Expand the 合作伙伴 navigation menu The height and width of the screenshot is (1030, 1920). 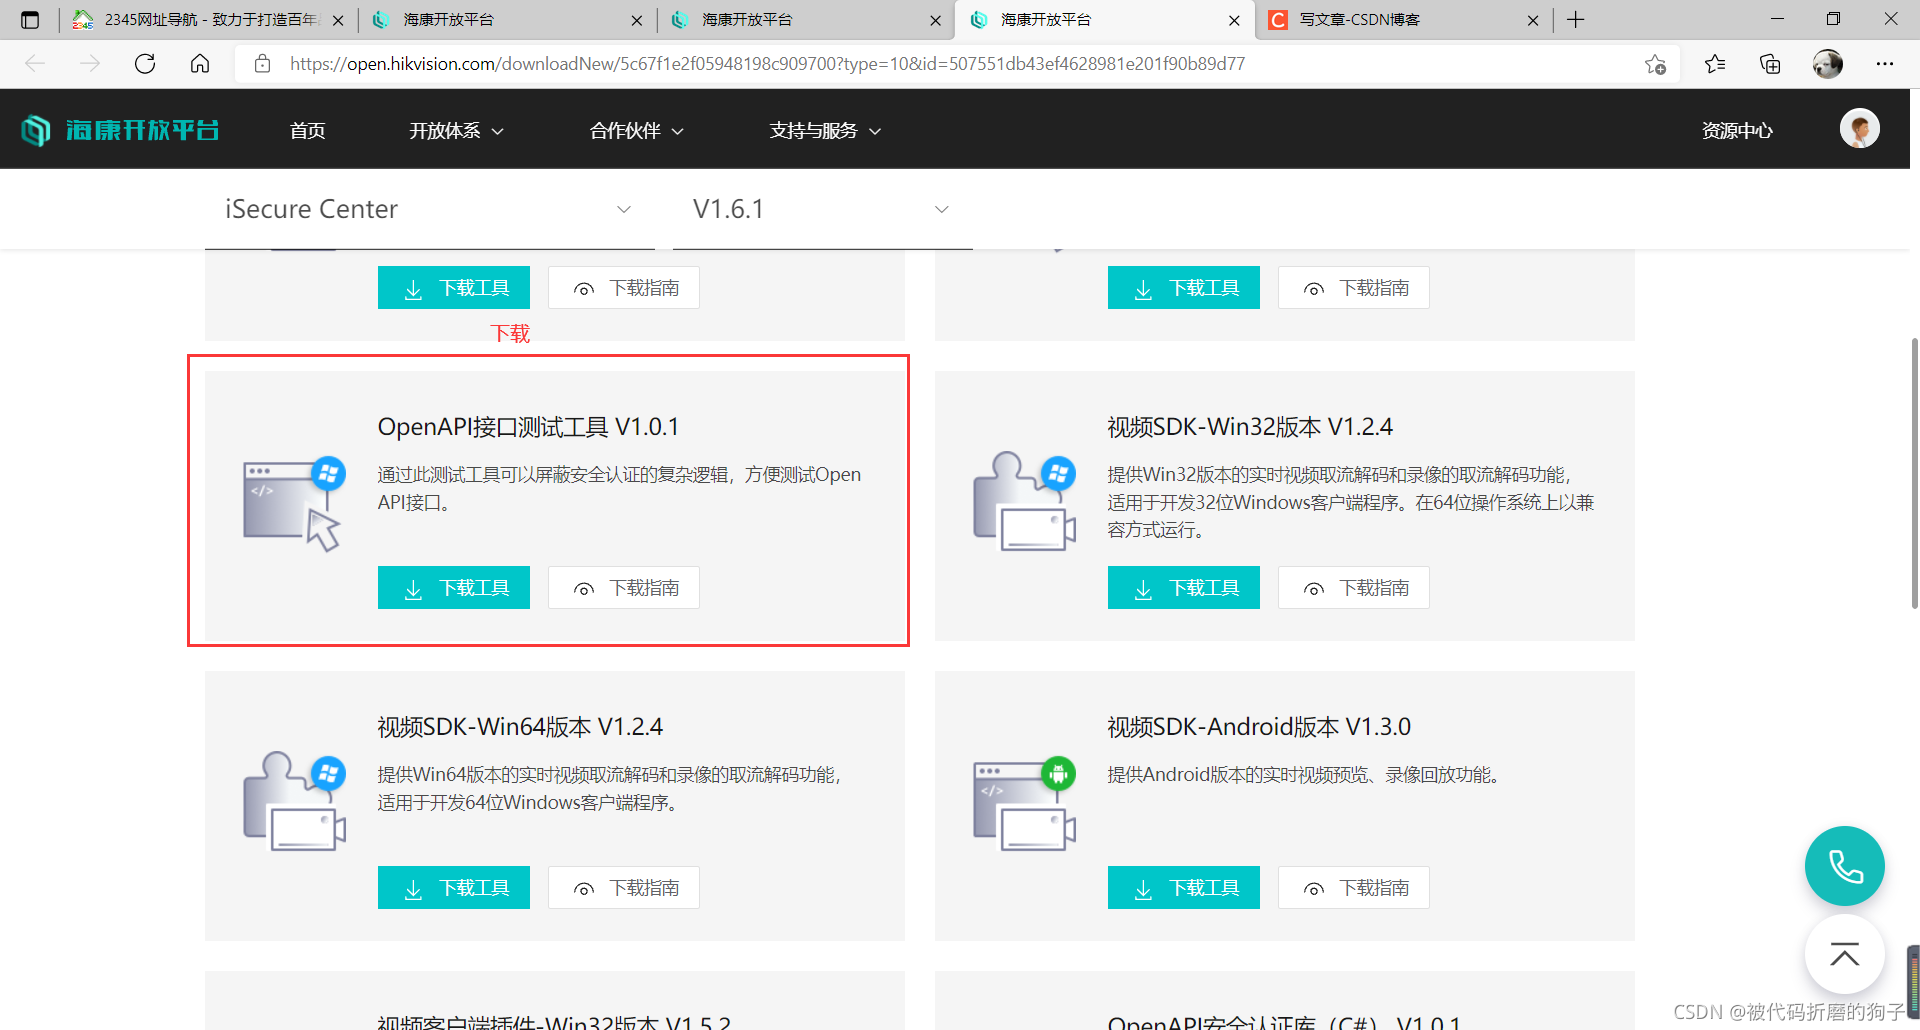point(636,131)
